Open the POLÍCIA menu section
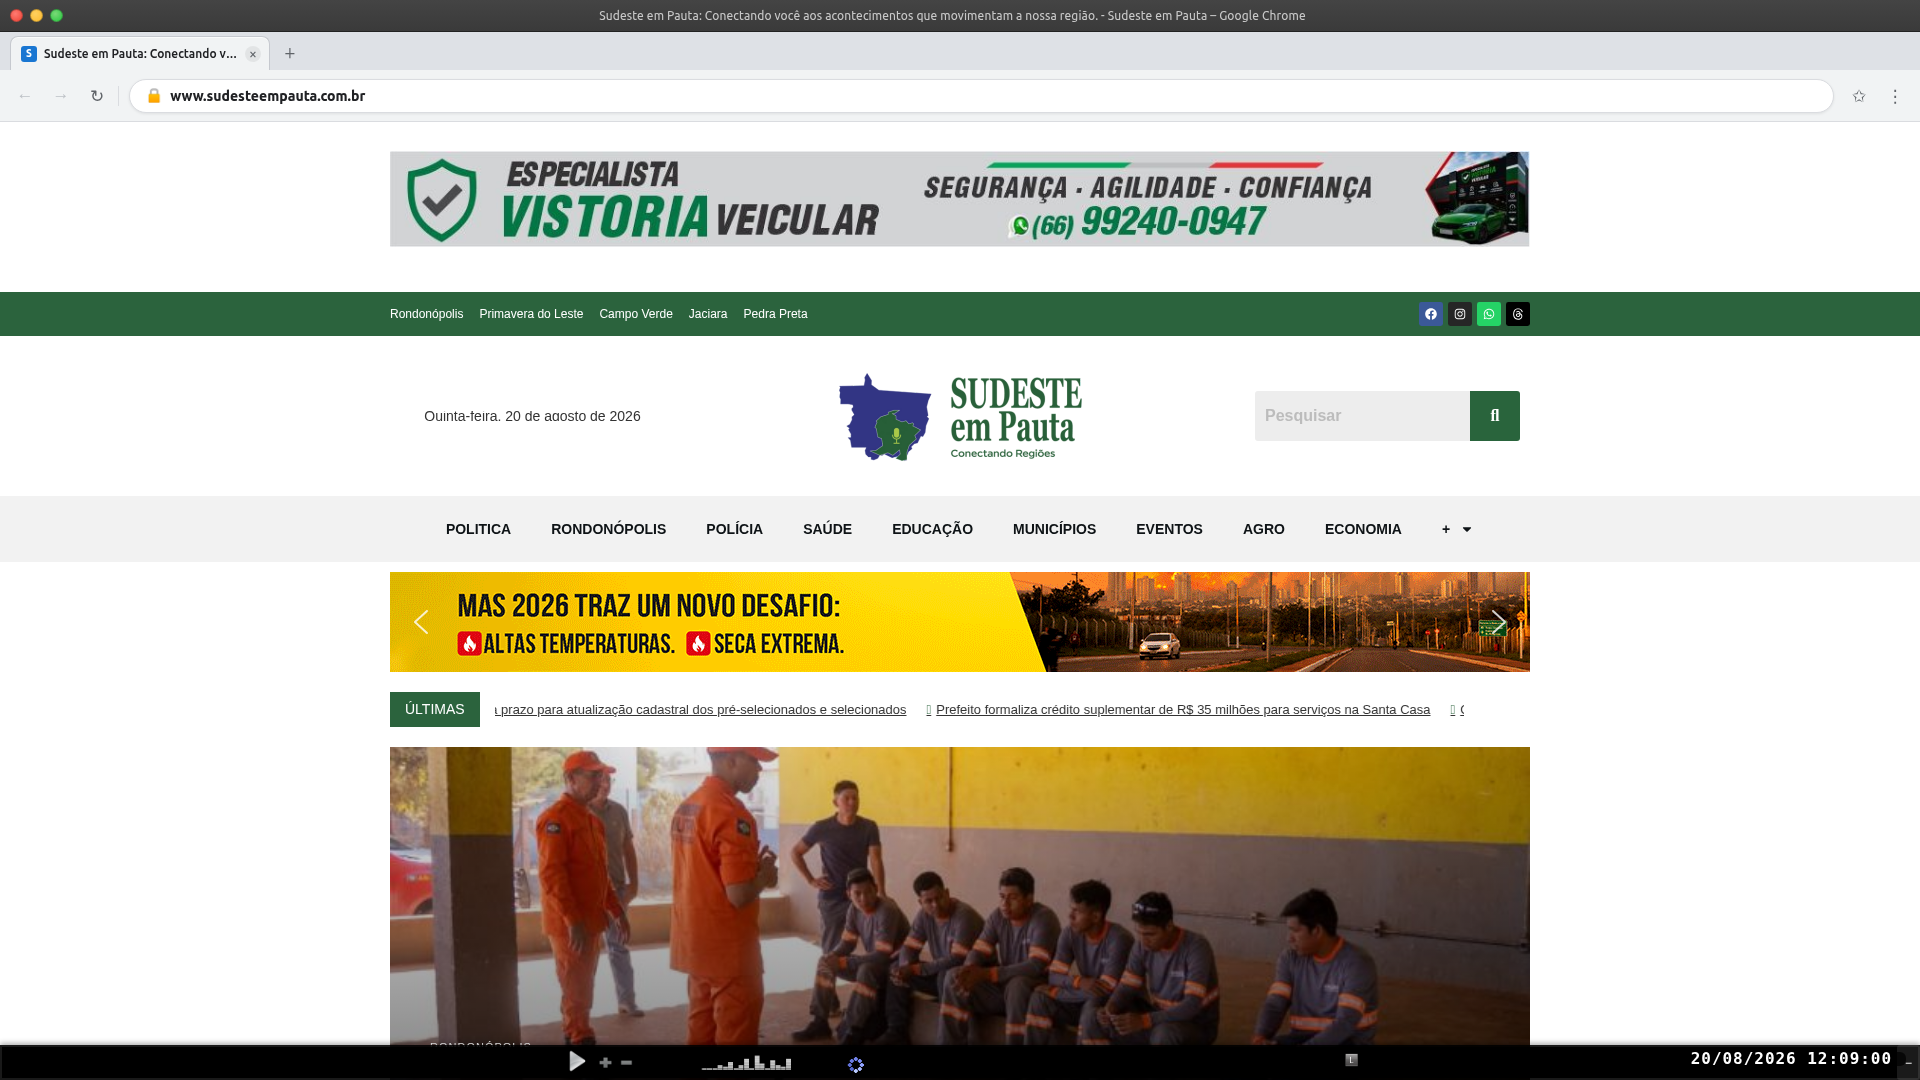Image resolution: width=1920 pixels, height=1080 pixels. [734, 529]
